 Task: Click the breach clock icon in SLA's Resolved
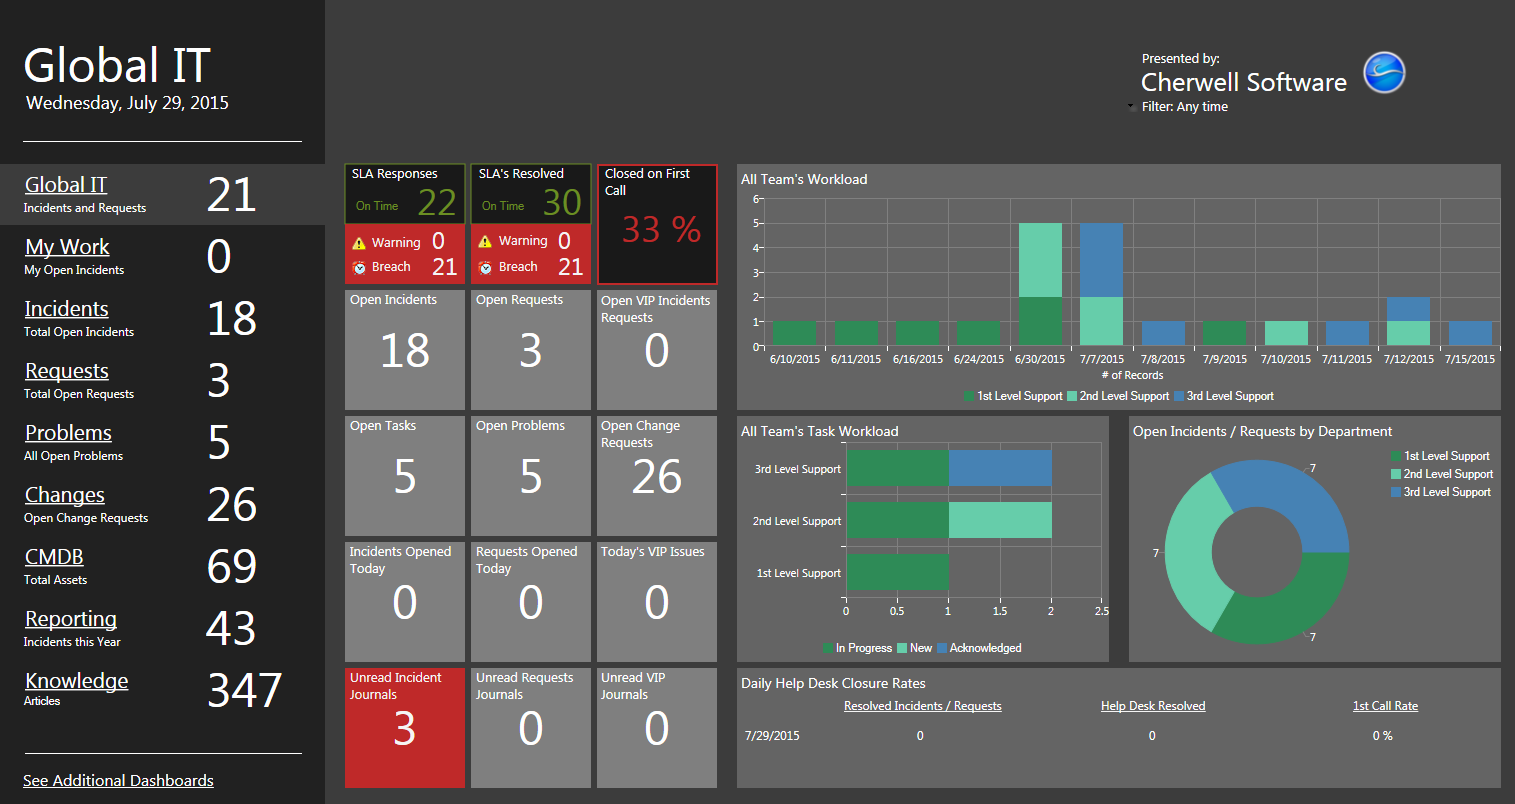tap(485, 267)
